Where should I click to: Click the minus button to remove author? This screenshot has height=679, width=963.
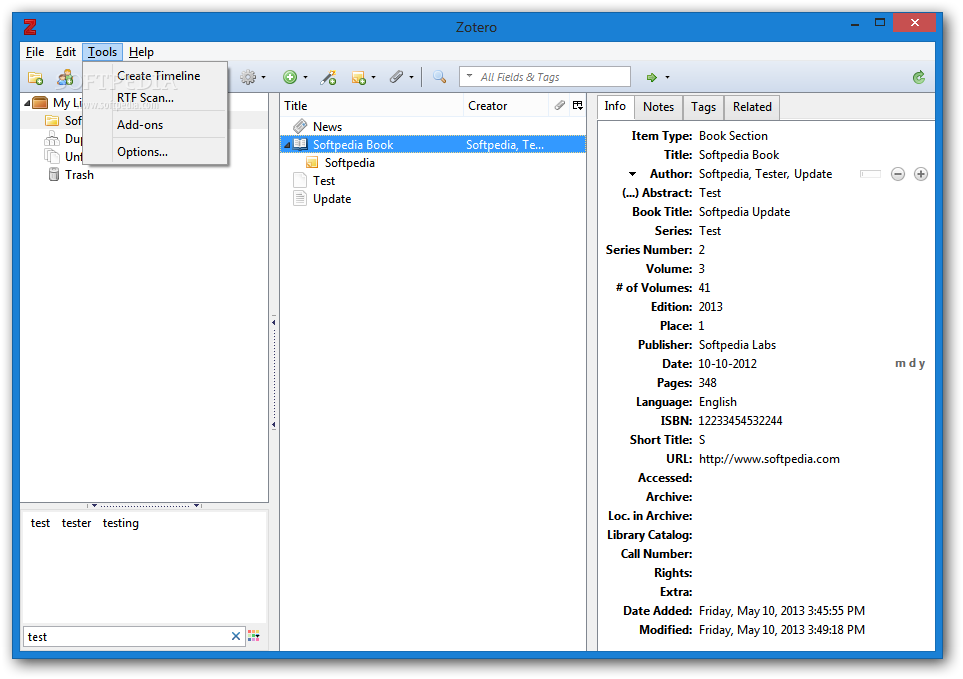point(898,174)
